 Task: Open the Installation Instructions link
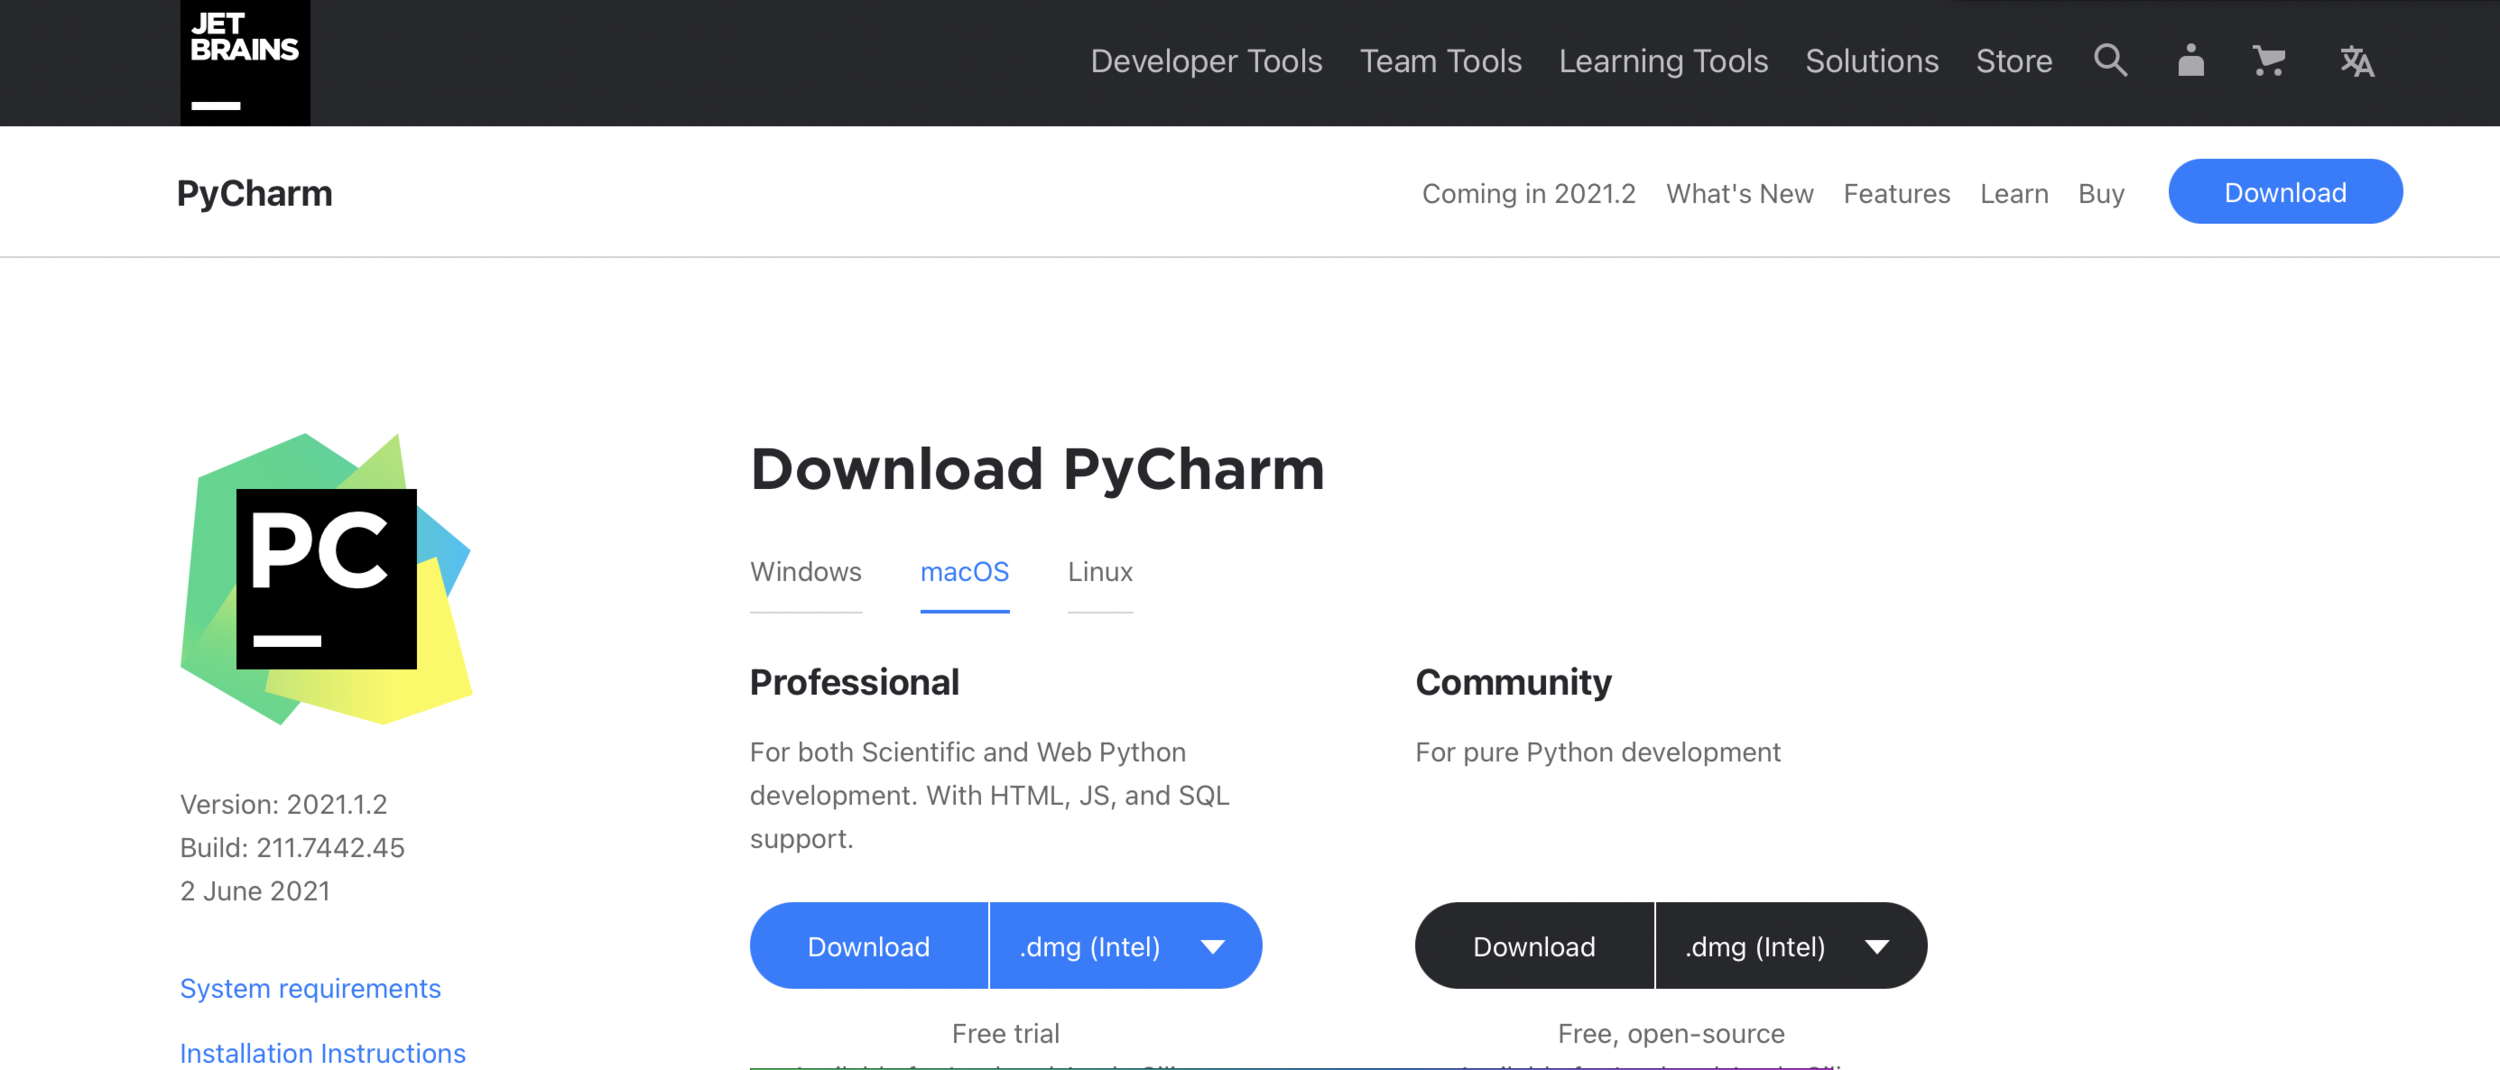click(x=322, y=1053)
